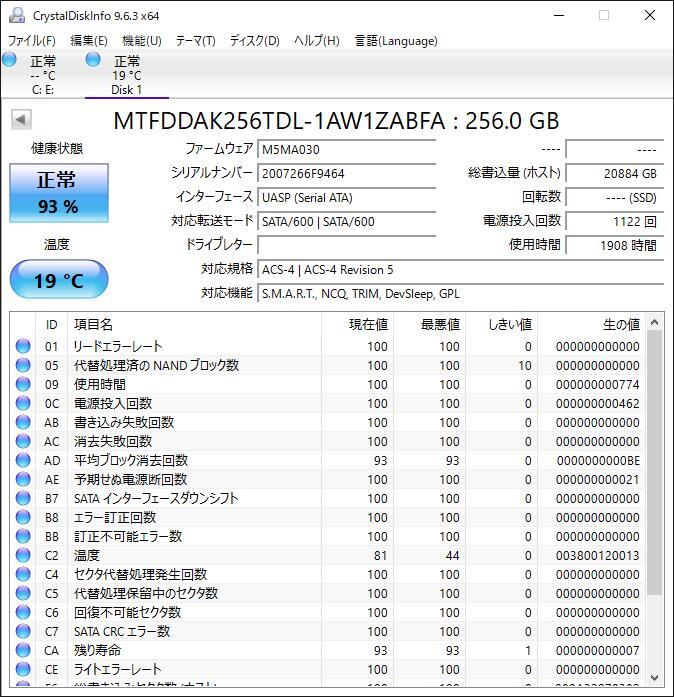The height and width of the screenshot is (697, 674).
Task: Select the 予期せぬ電源断回数 row name
Action: click(130, 479)
